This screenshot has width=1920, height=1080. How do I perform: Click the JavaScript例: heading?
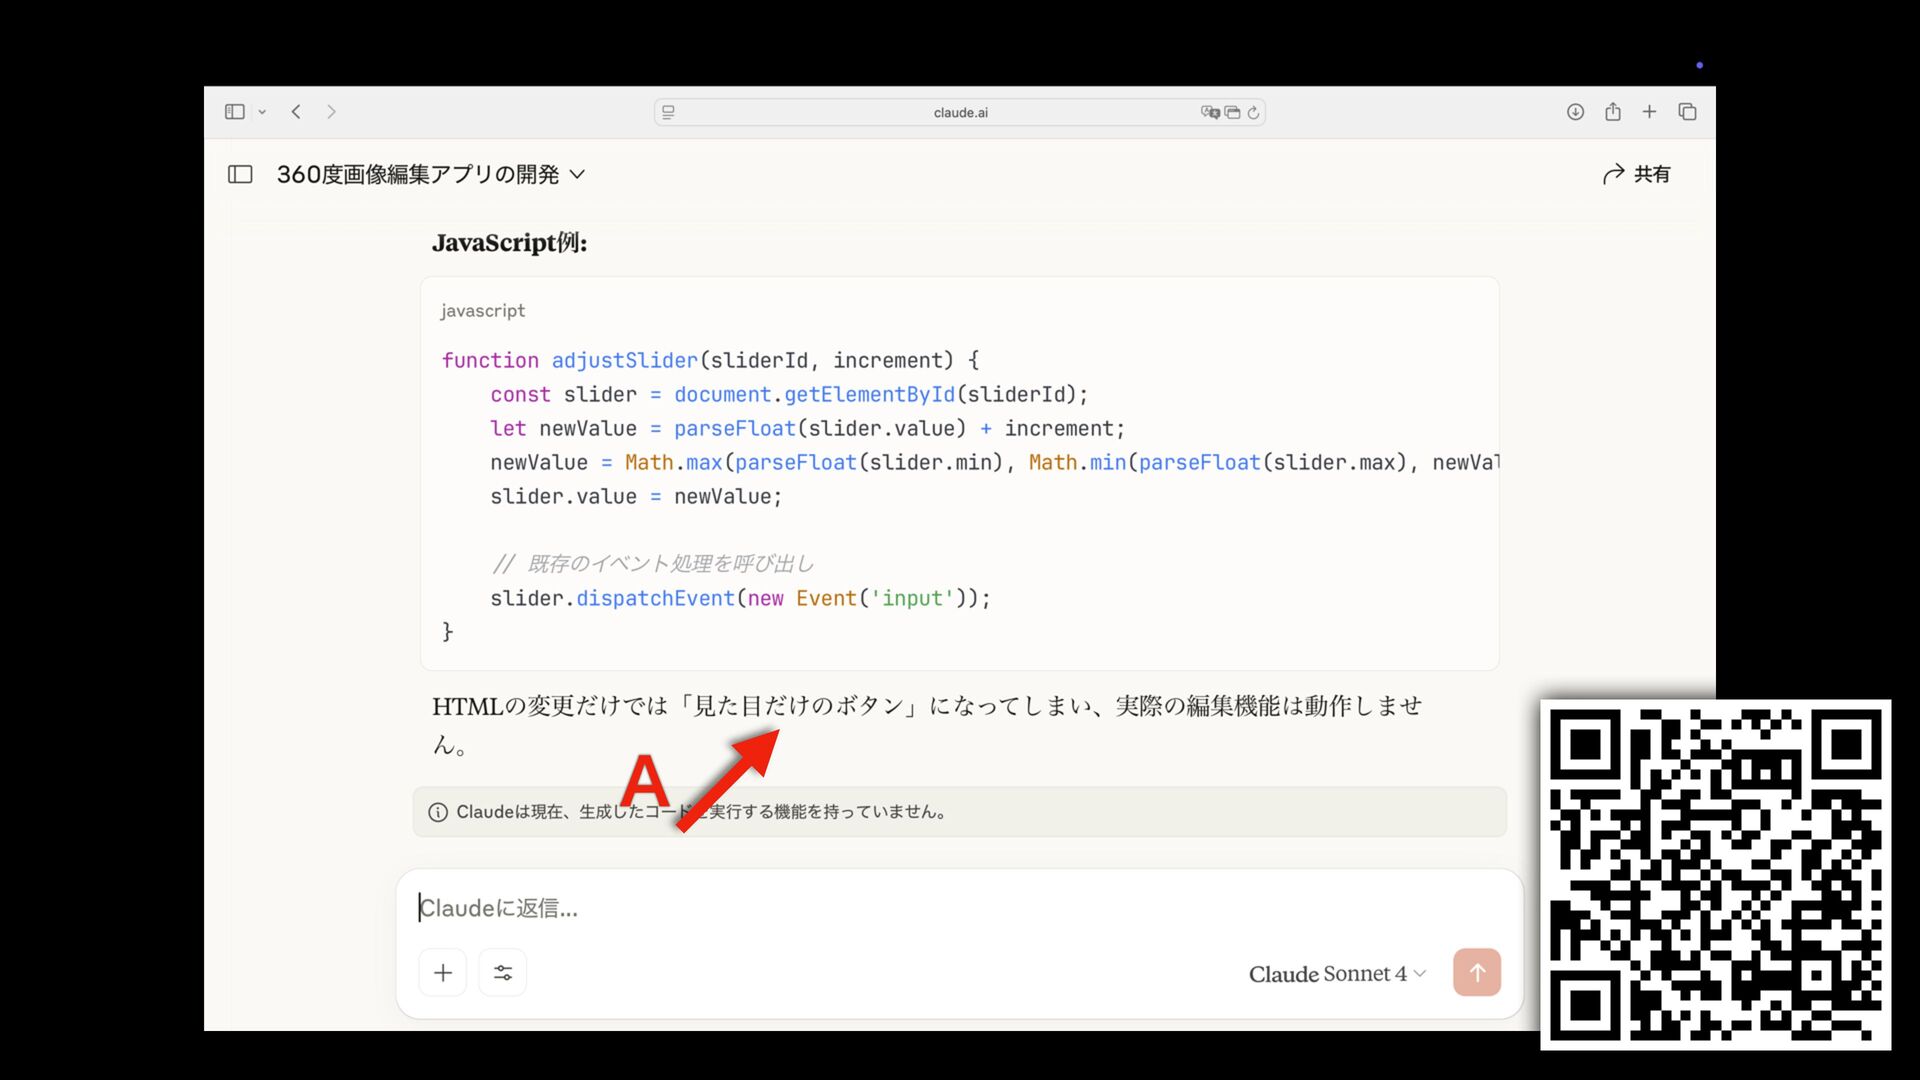(x=510, y=243)
